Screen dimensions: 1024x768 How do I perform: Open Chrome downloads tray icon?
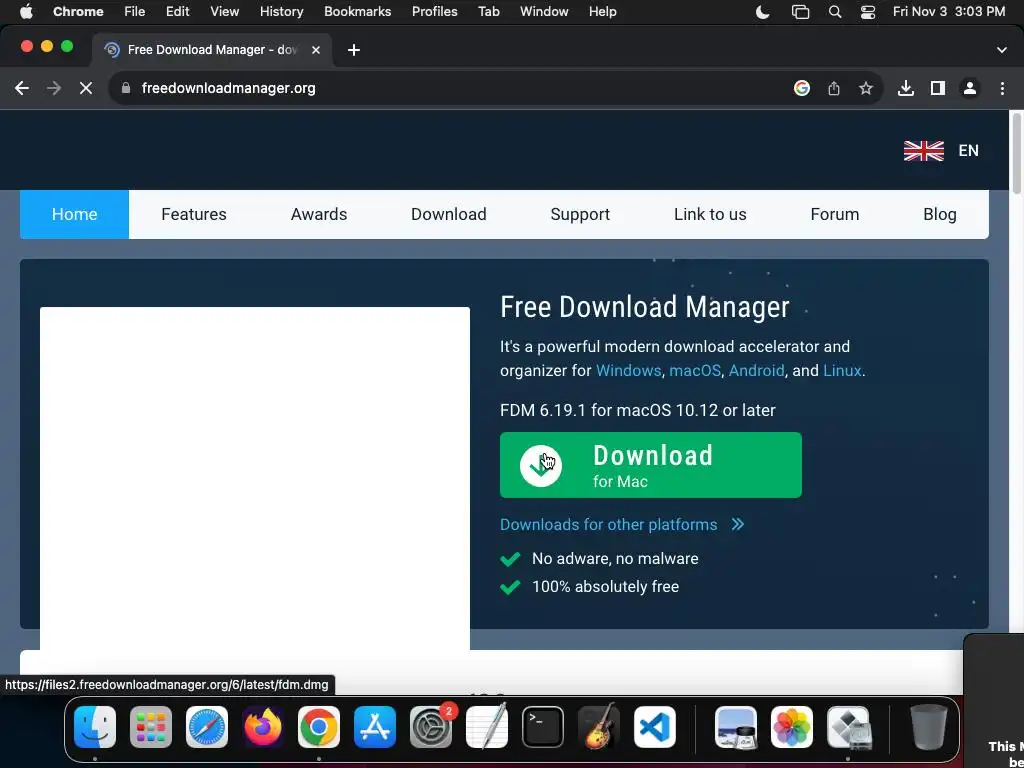click(x=906, y=88)
